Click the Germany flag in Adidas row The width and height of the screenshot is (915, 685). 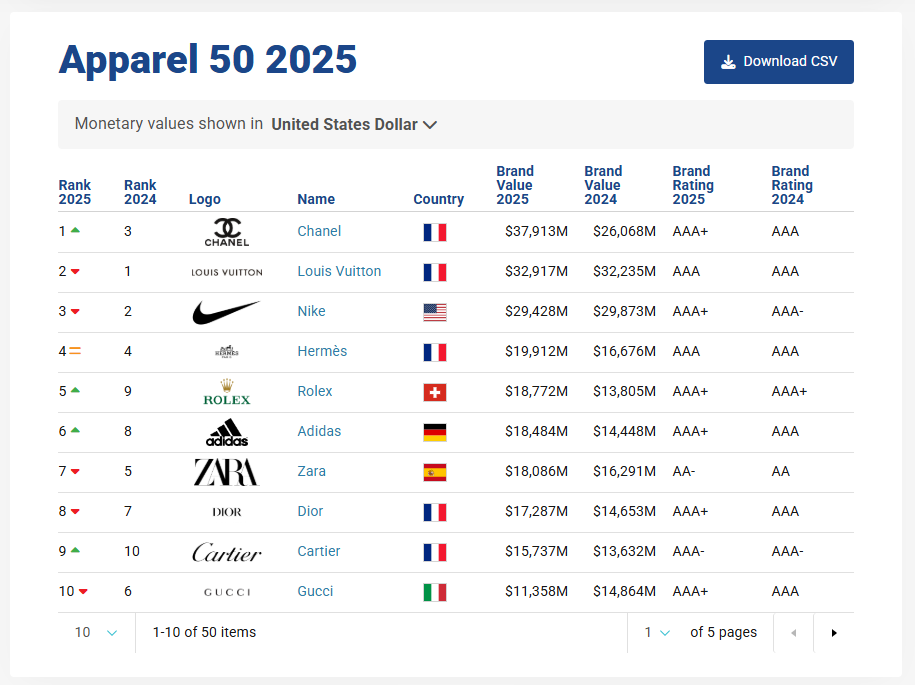click(434, 432)
